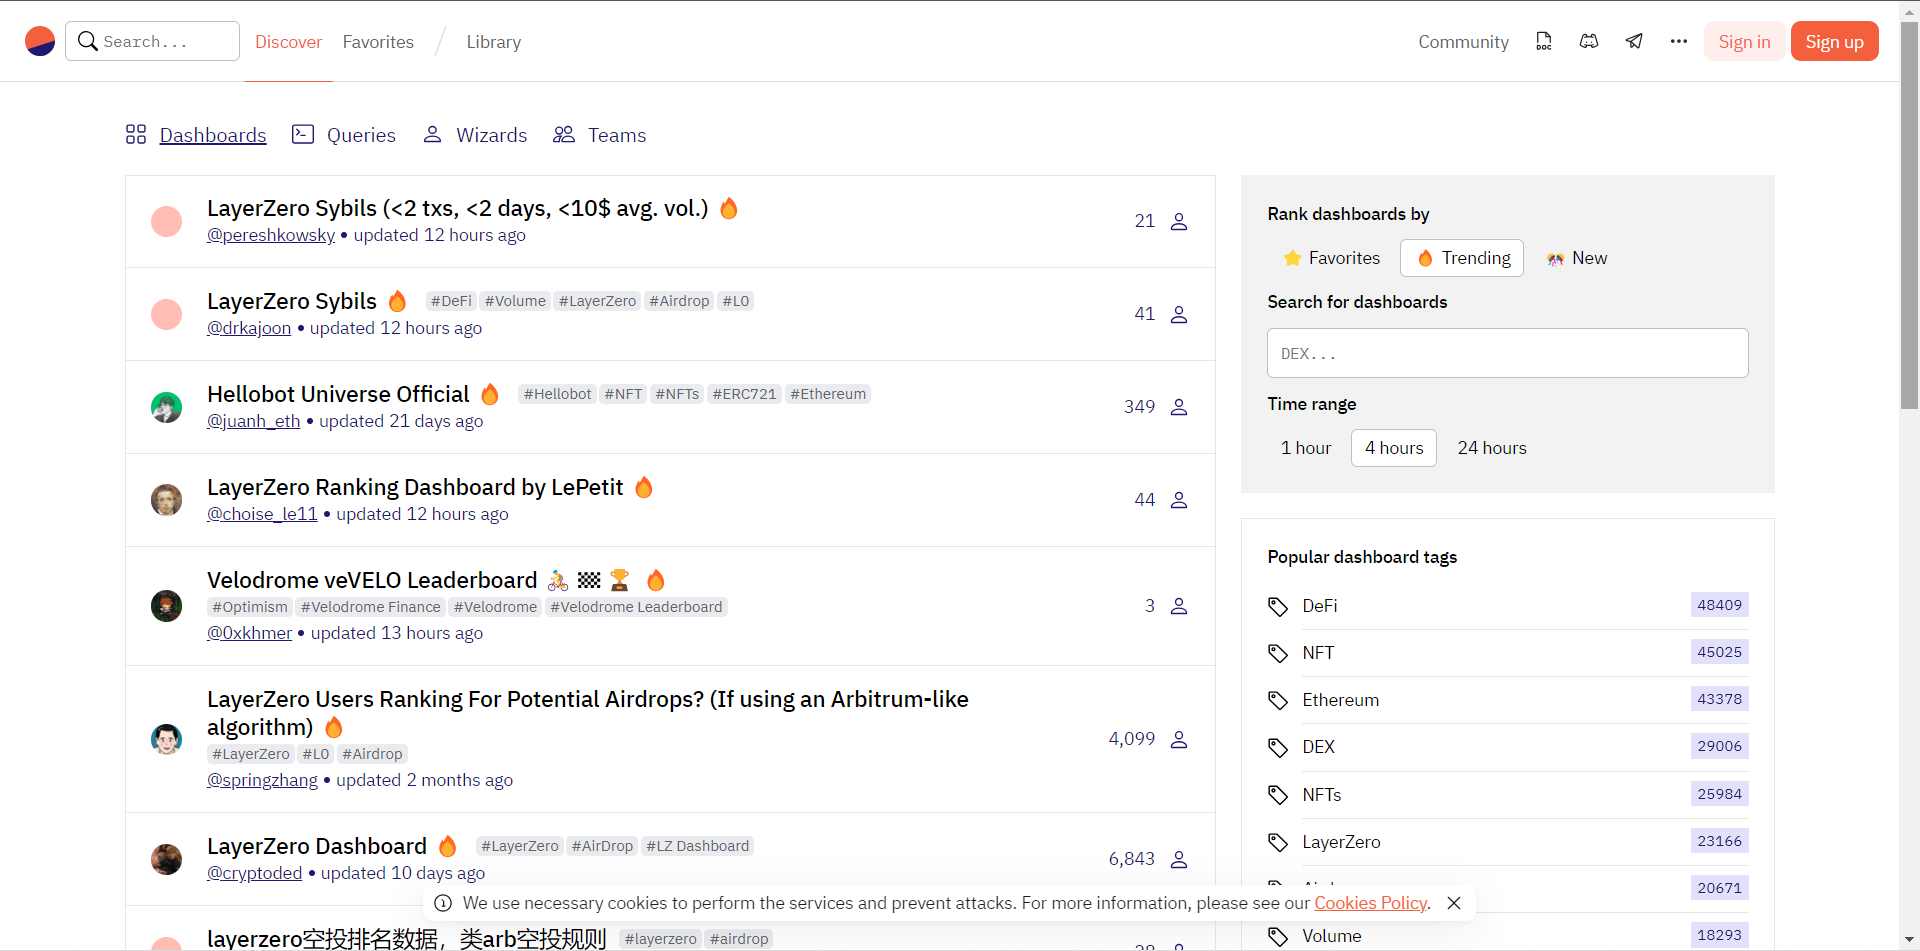Click the #LZ Dashboard tag
Viewport: 1920px width, 951px height.
(x=697, y=846)
